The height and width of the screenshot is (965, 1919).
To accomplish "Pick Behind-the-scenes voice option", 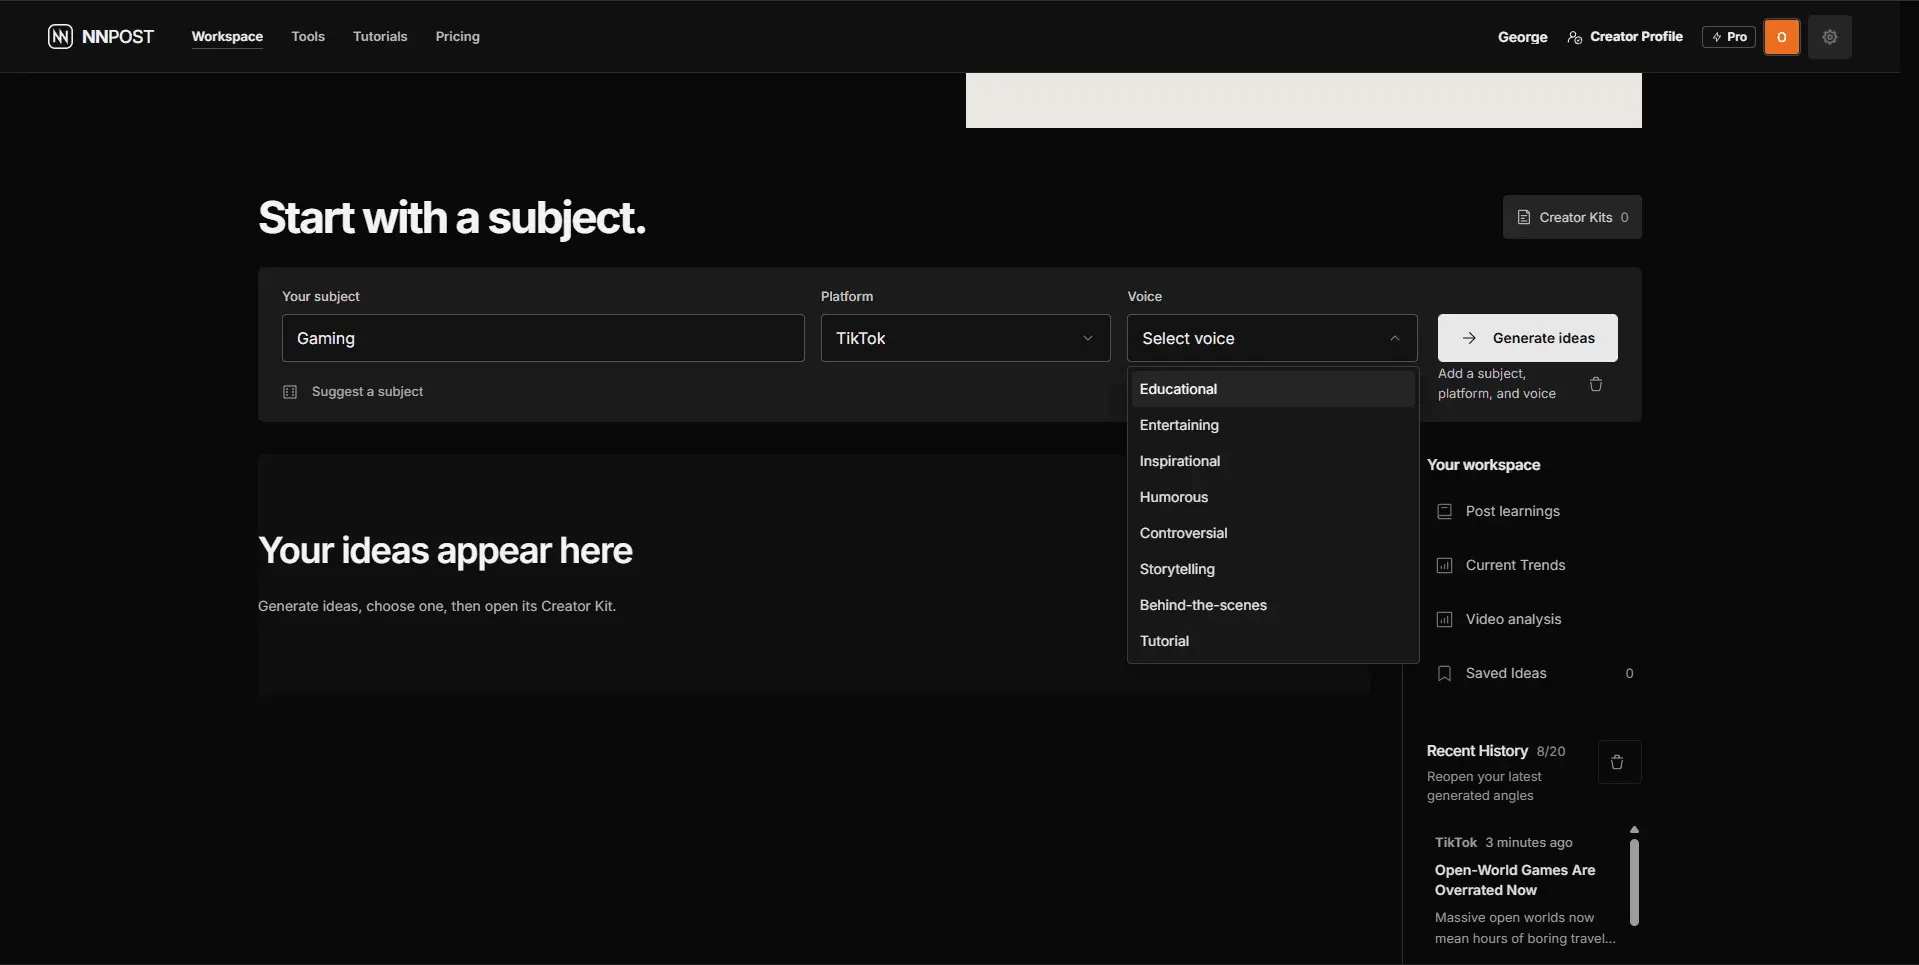I will click(x=1272, y=605).
